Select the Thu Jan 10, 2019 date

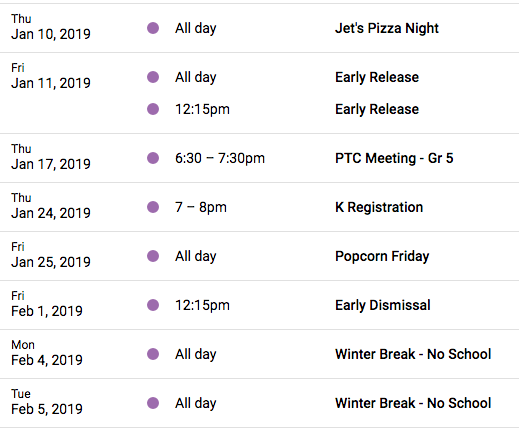click(x=51, y=27)
